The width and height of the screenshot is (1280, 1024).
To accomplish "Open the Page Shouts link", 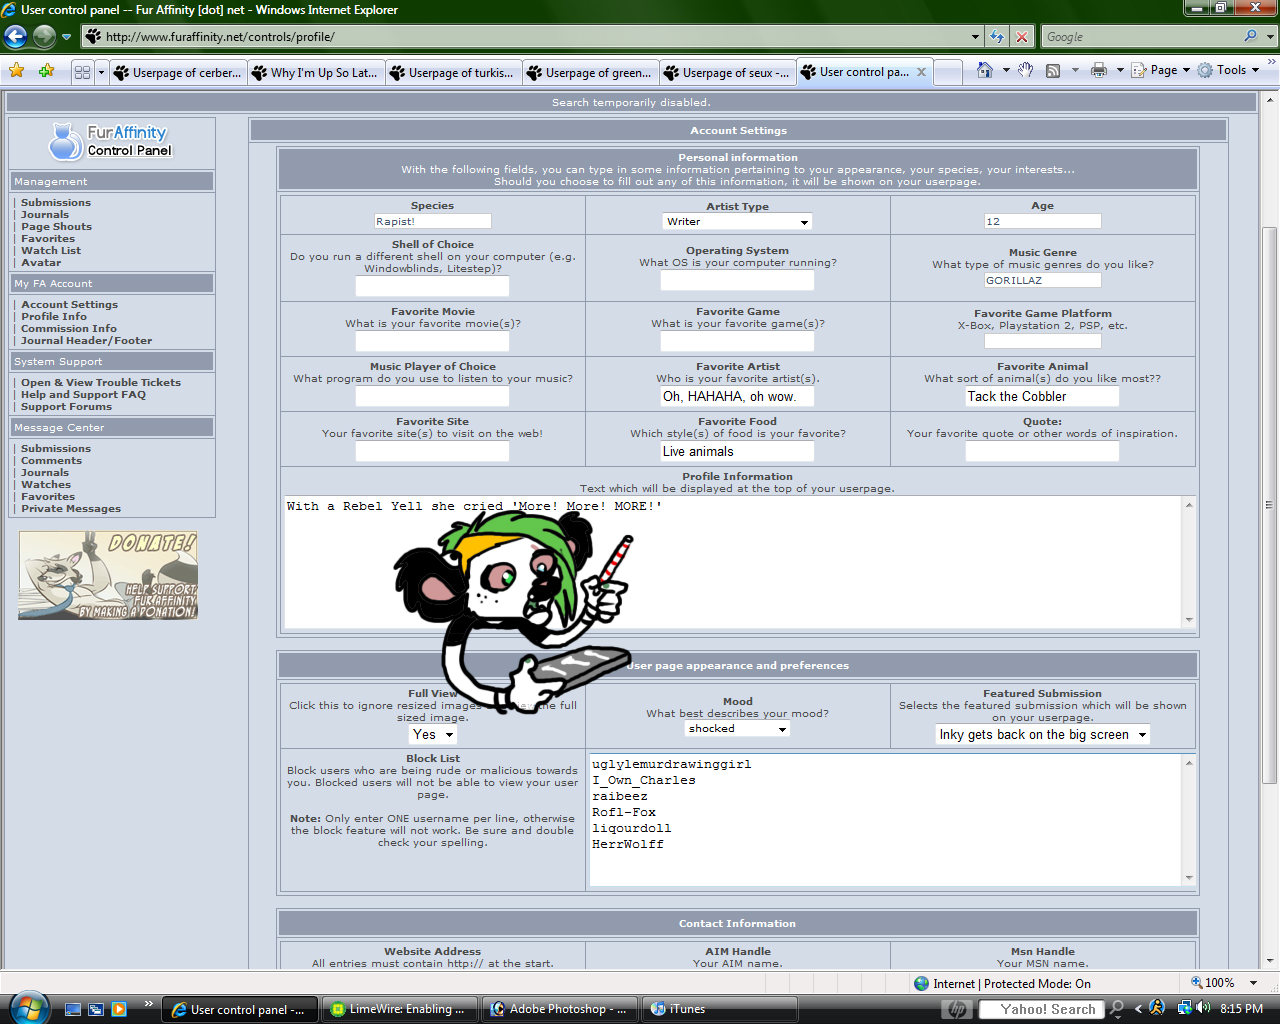I will (56, 226).
